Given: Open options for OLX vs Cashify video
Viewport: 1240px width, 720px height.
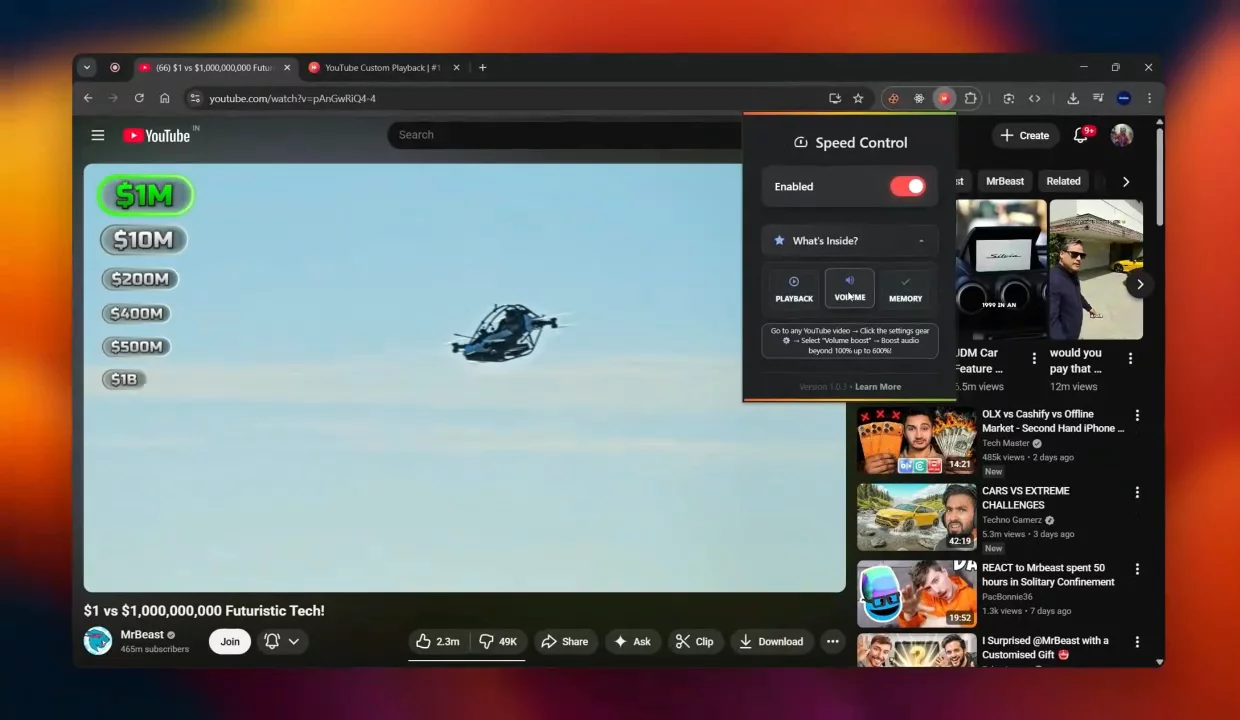Looking at the screenshot, I should (x=1136, y=415).
